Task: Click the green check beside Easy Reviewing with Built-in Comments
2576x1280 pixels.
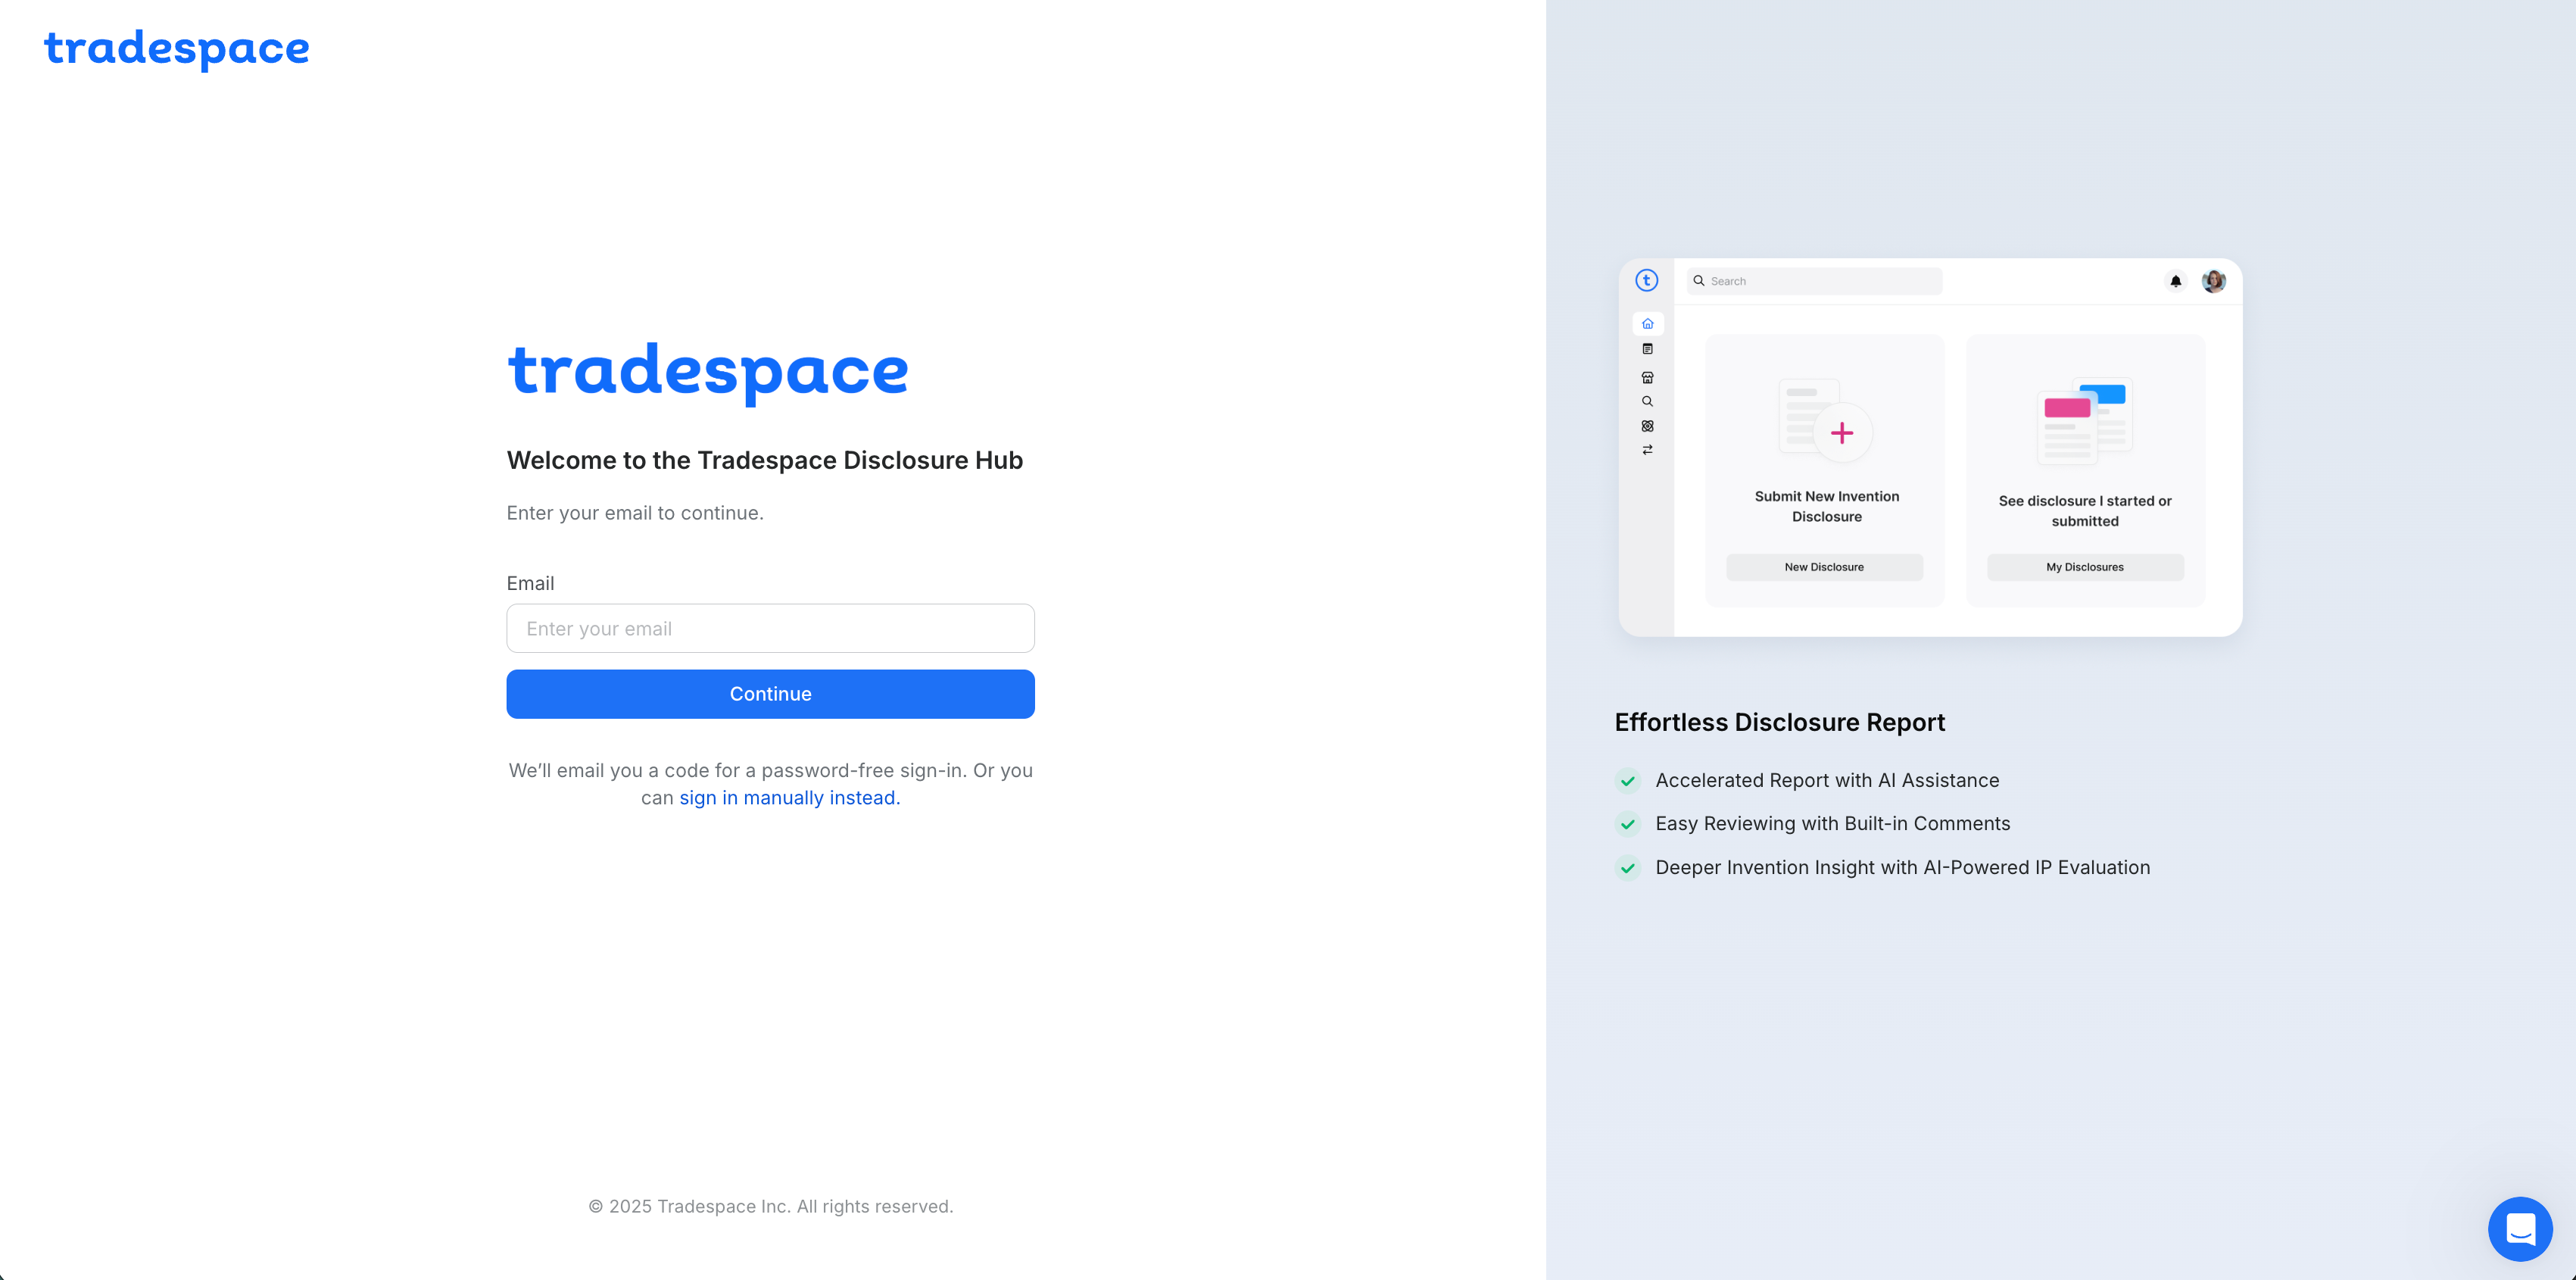Action: [x=1628, y=824]
